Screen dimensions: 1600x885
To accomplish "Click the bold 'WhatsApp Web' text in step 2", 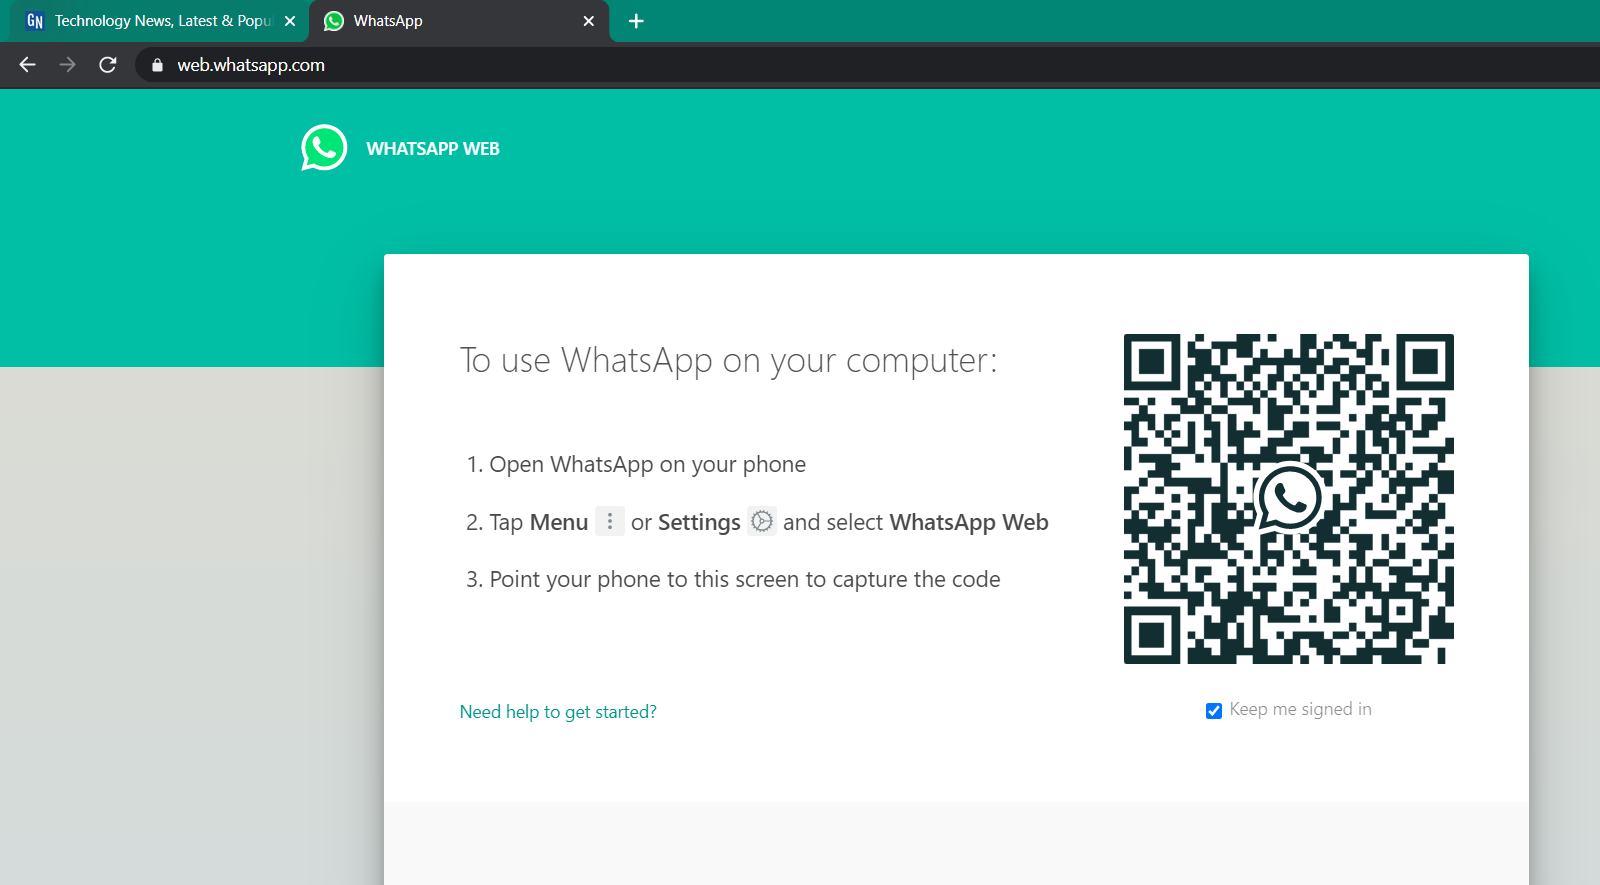I will pos(969,522).
